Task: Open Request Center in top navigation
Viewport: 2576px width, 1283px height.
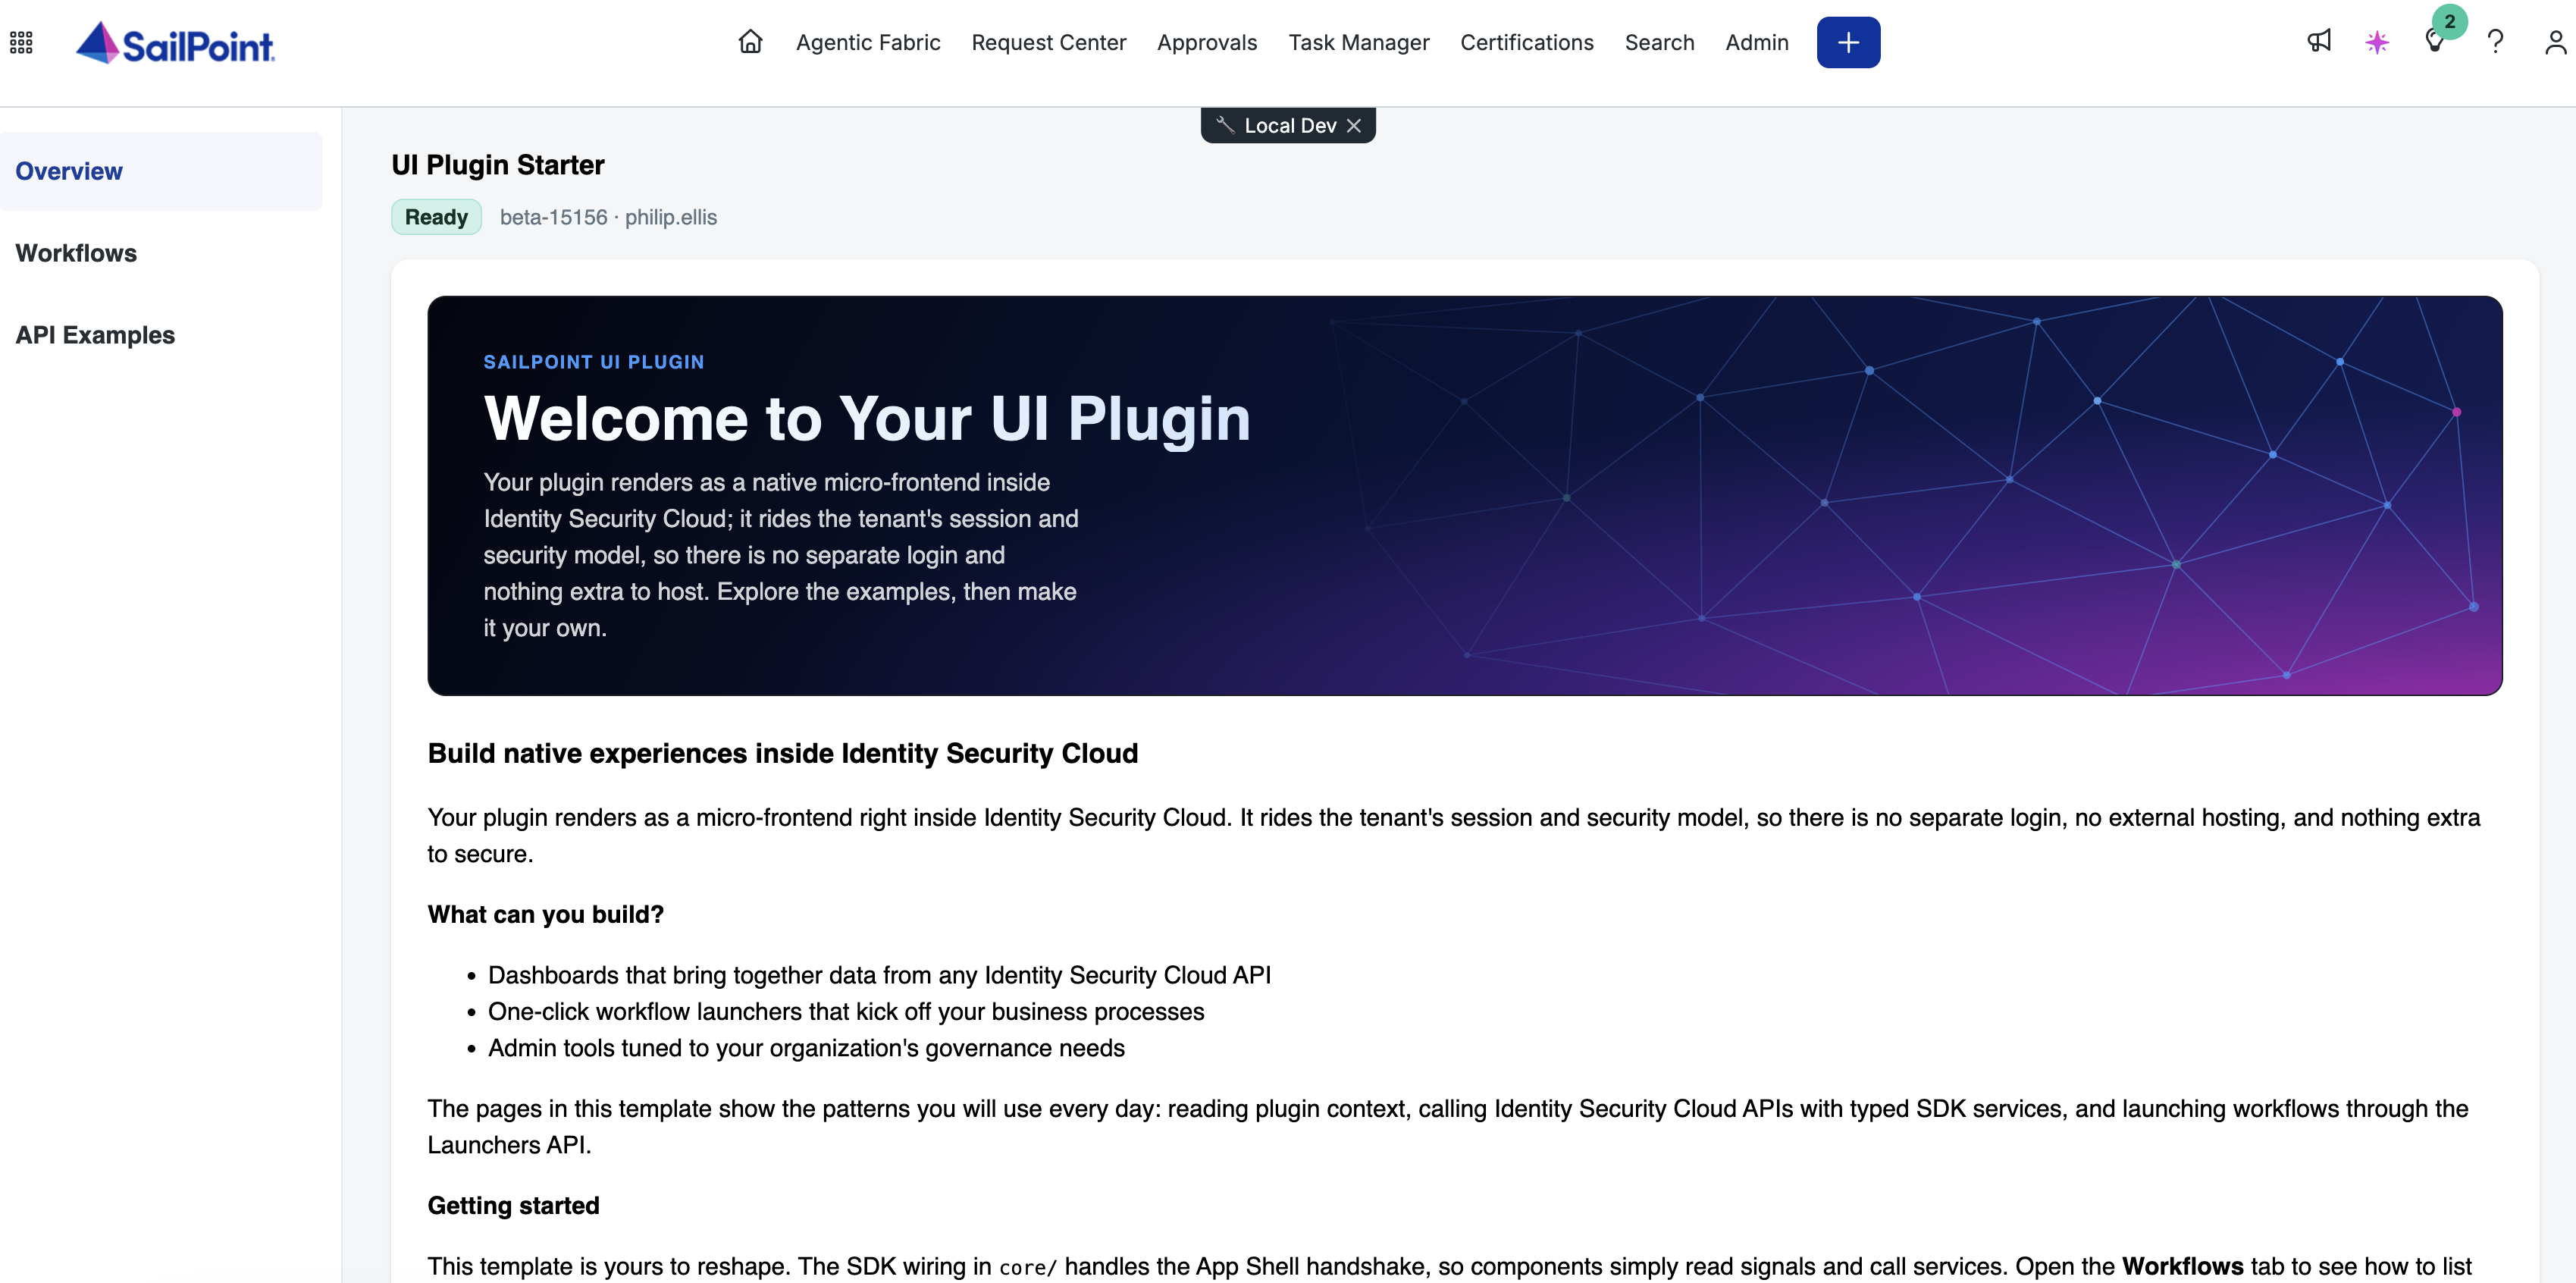Action: [1048, 42]
